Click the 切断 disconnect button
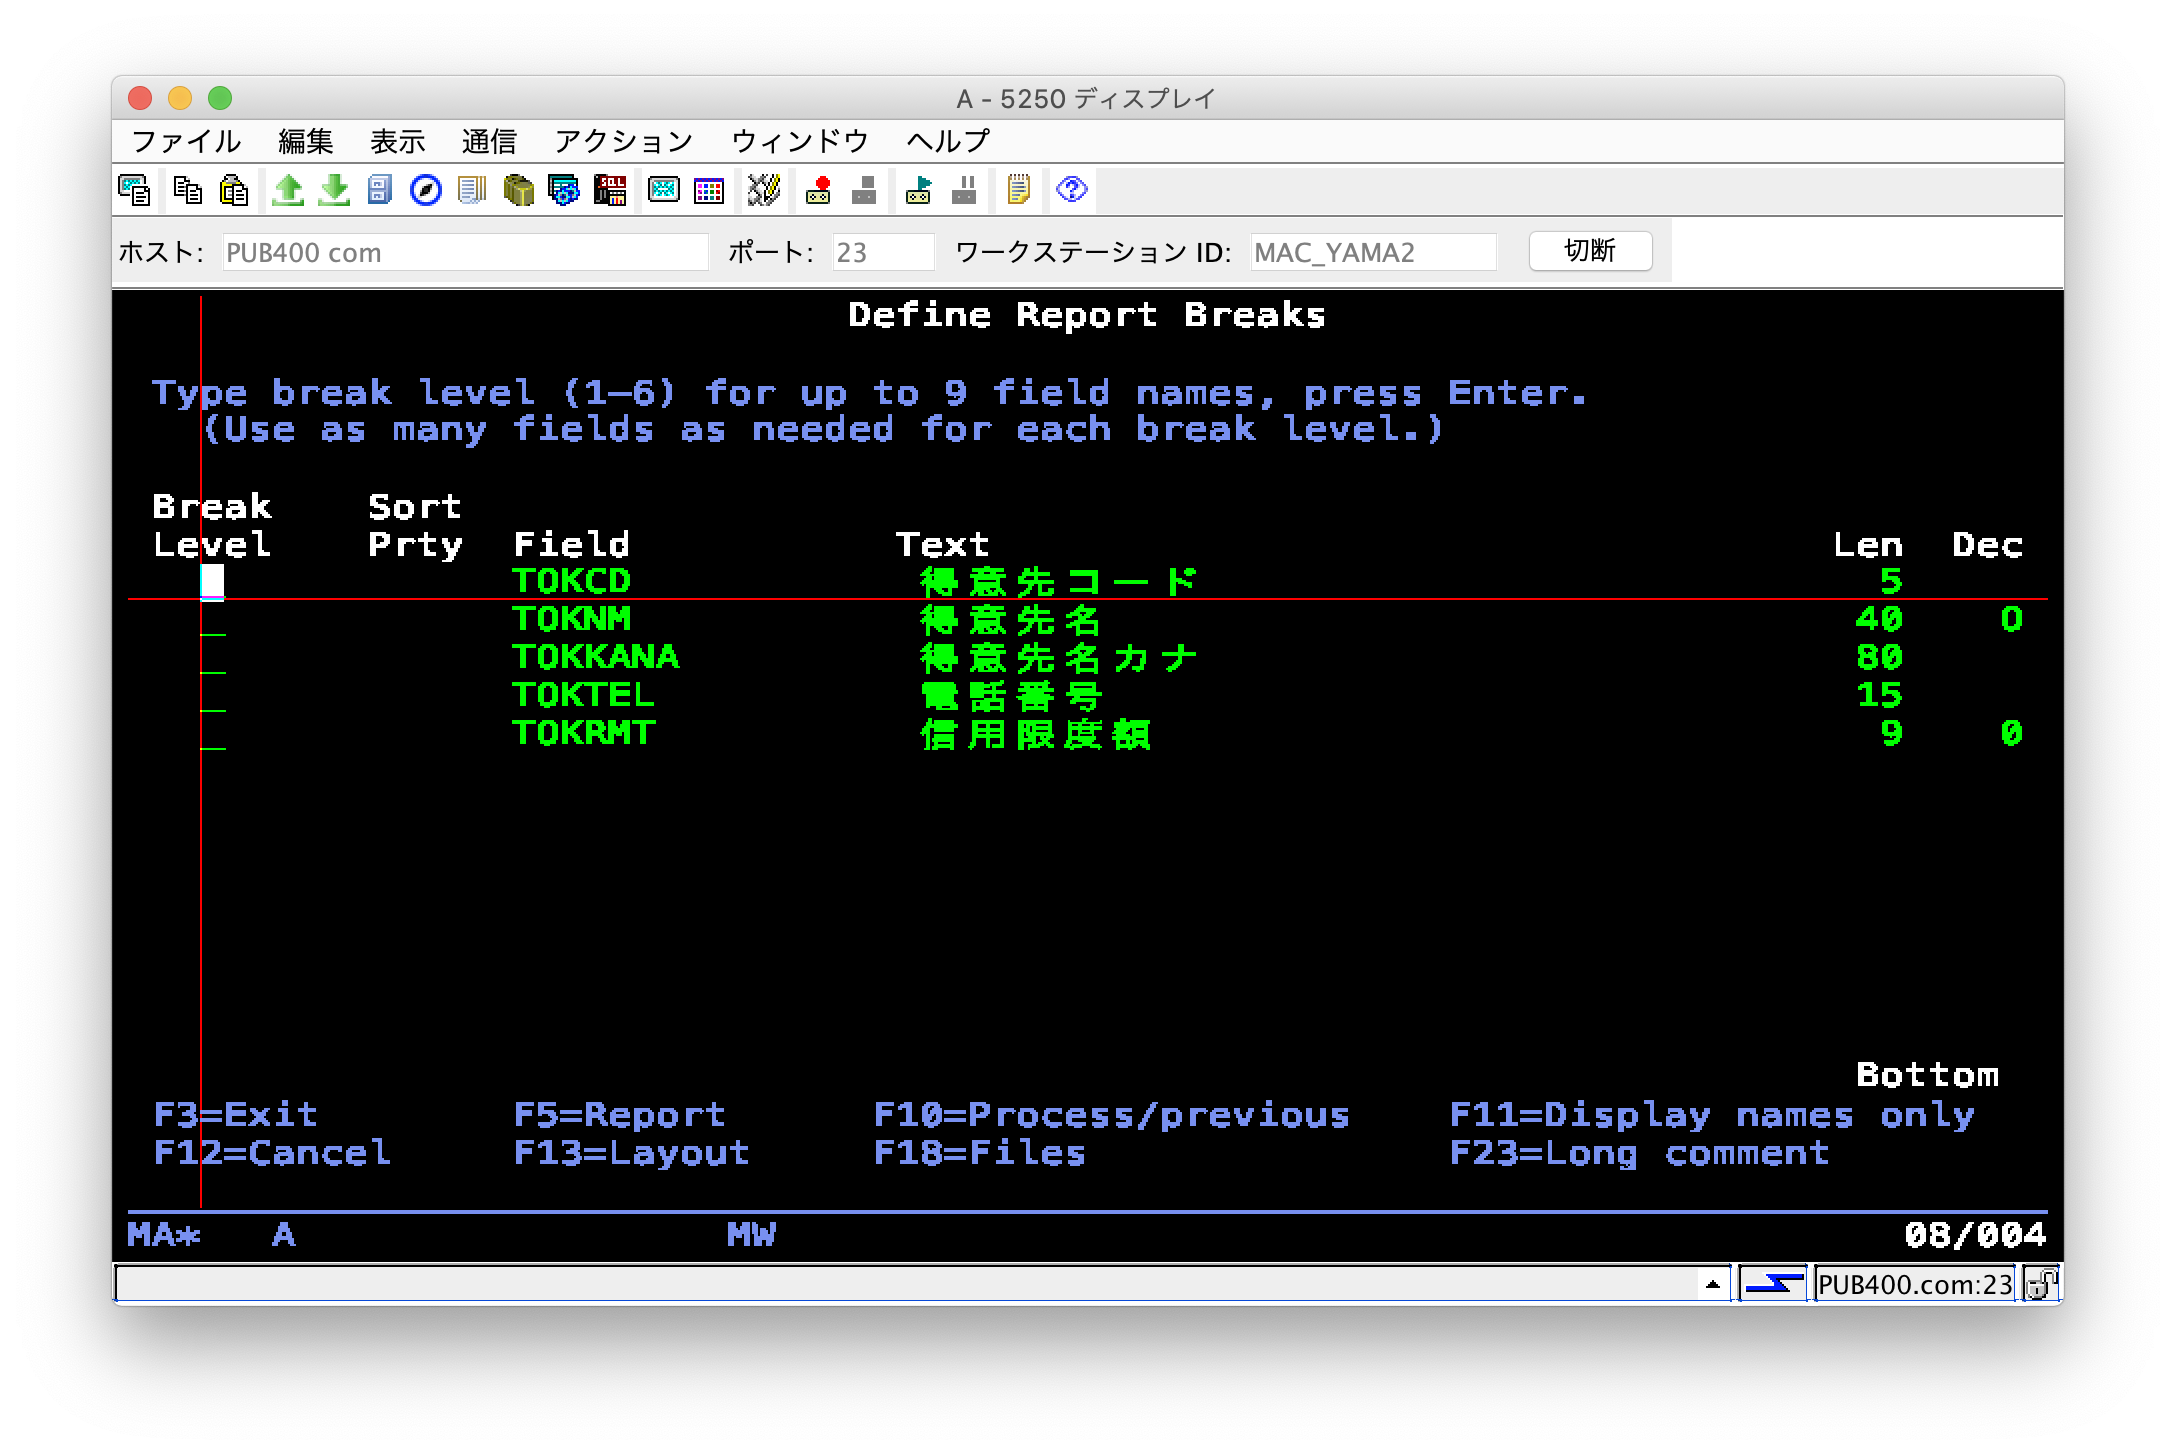2176x1454 pixels. pos(1590,251)
